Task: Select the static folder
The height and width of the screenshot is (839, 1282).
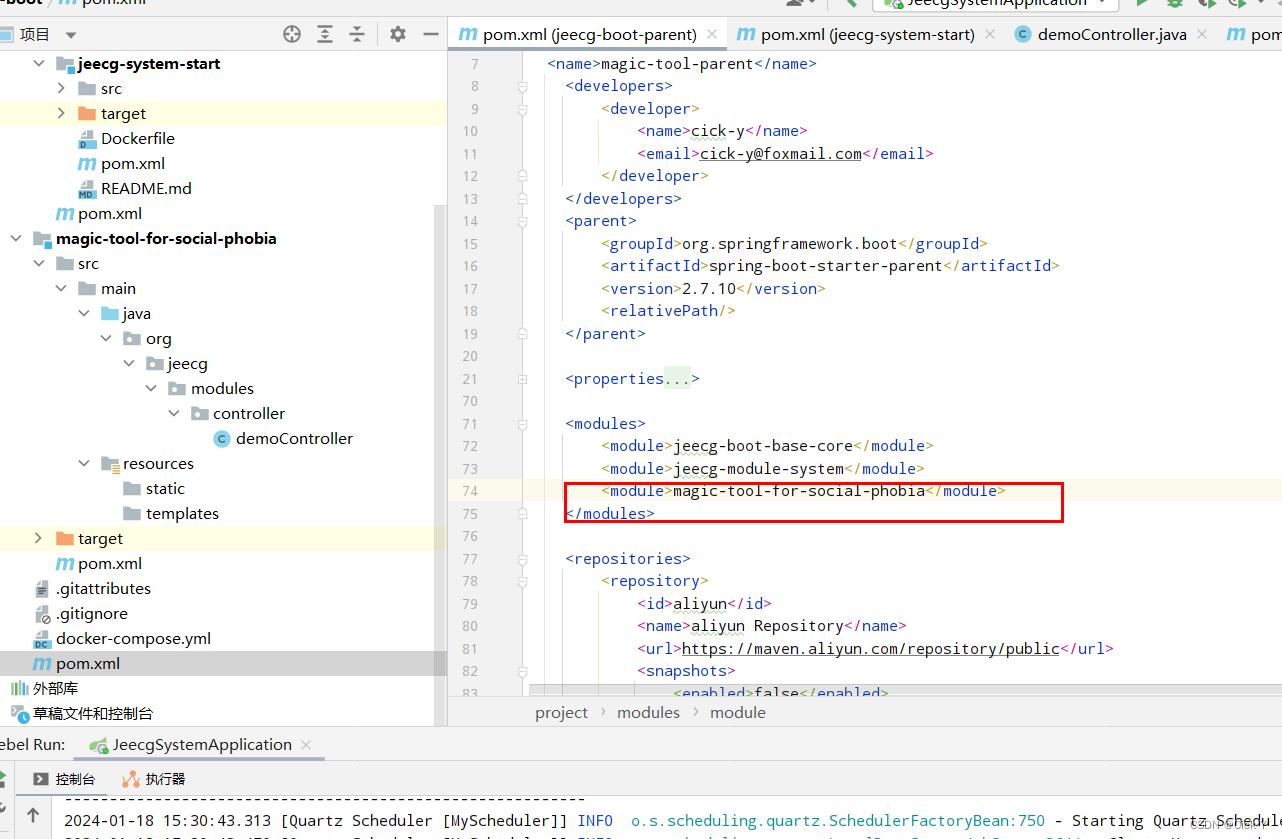Action: (x=165, y=488)
